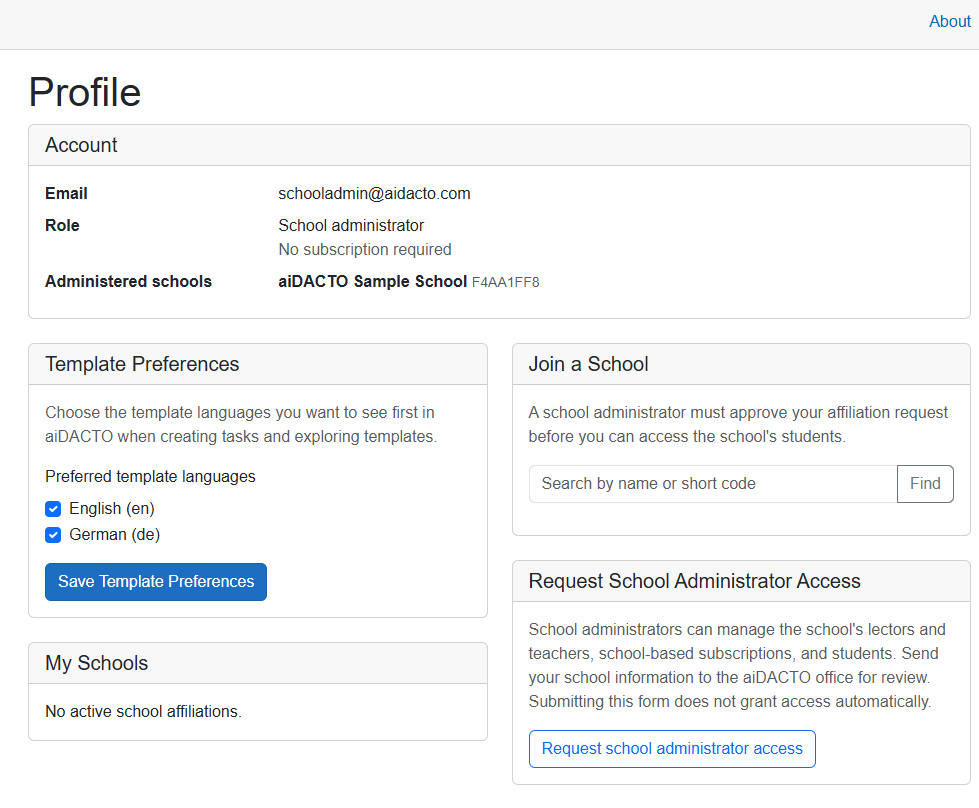The image size is (979, 808).
Task: Click the school code F4AA1FF8
Action: (506, 282)
